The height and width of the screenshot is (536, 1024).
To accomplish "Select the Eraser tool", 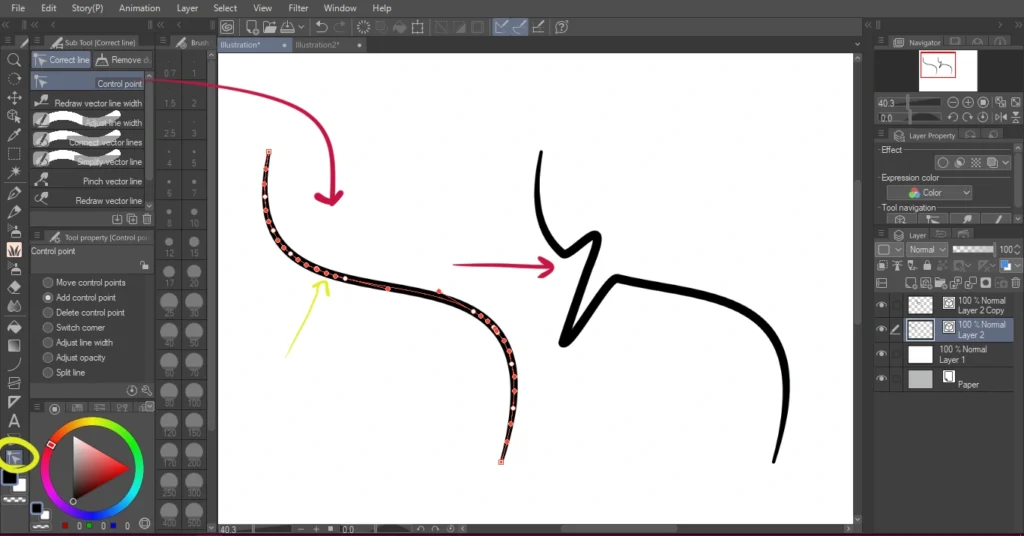I will click(14, 287).
